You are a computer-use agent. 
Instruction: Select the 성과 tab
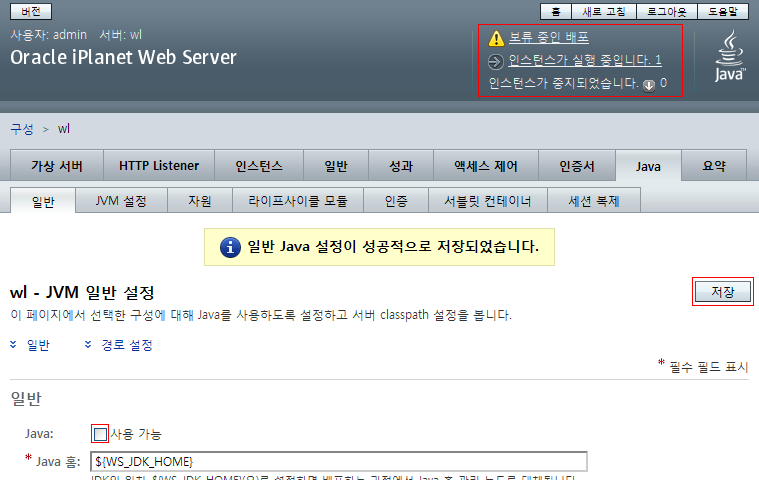[x=401, y=165]
